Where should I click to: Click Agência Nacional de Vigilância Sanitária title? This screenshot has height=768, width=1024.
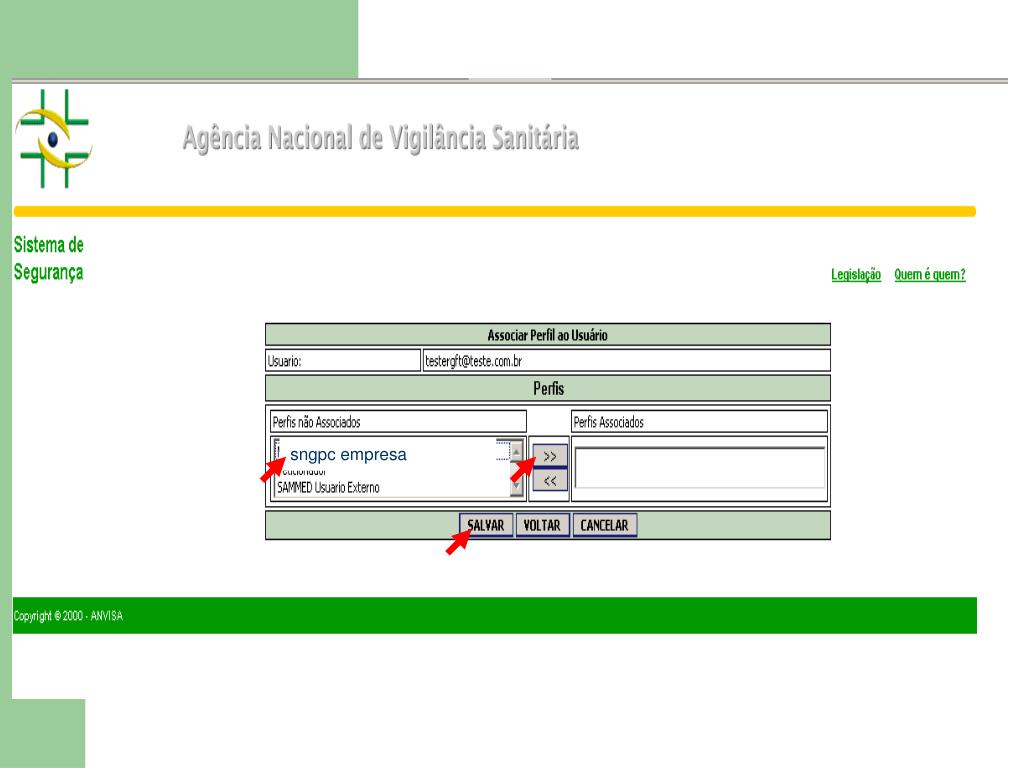pos(381,138)
